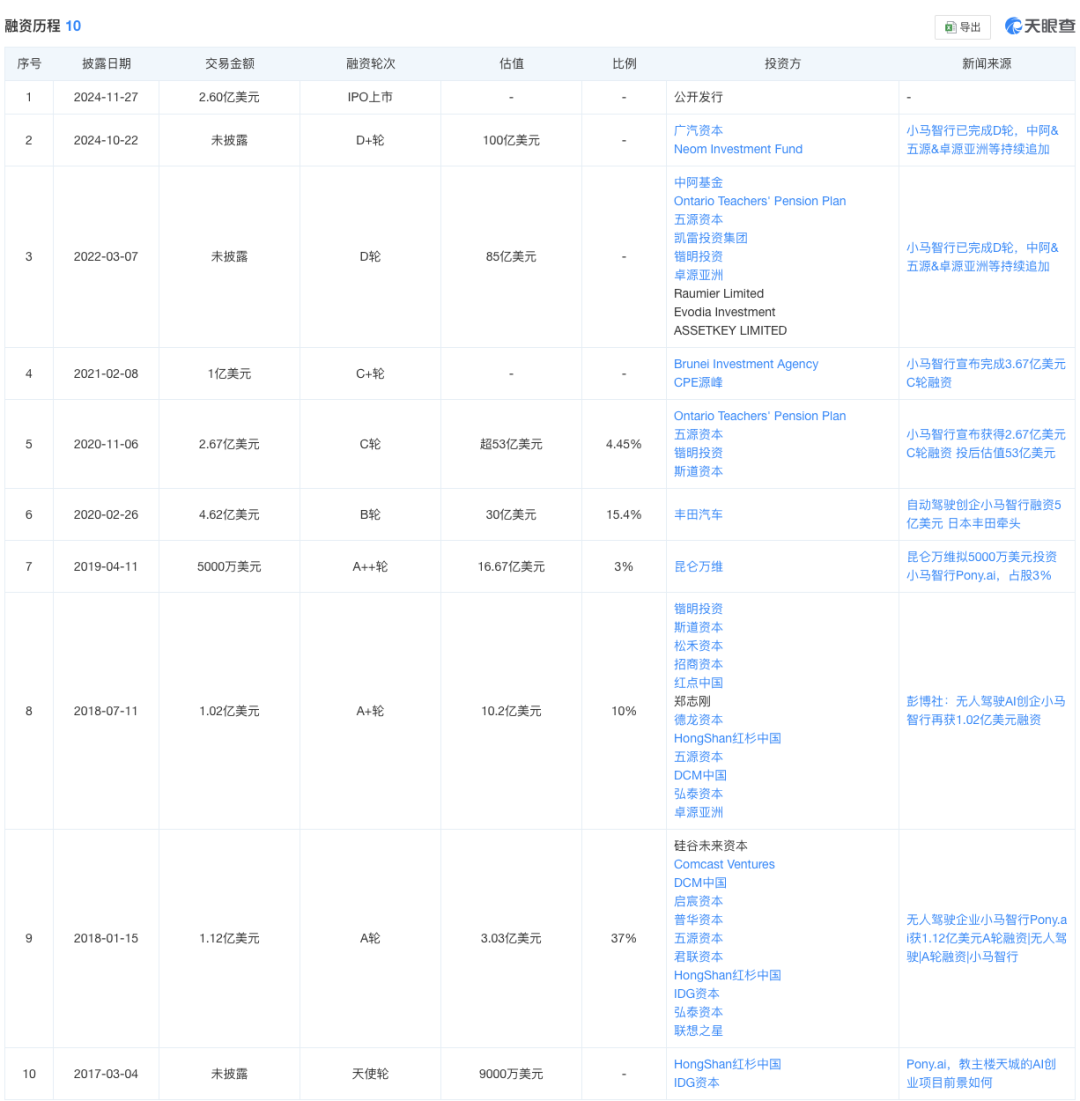Screen dimensions: 1080x1101
Task: Select the date cell 2017-03-04
Action: tap(106, 1074)
